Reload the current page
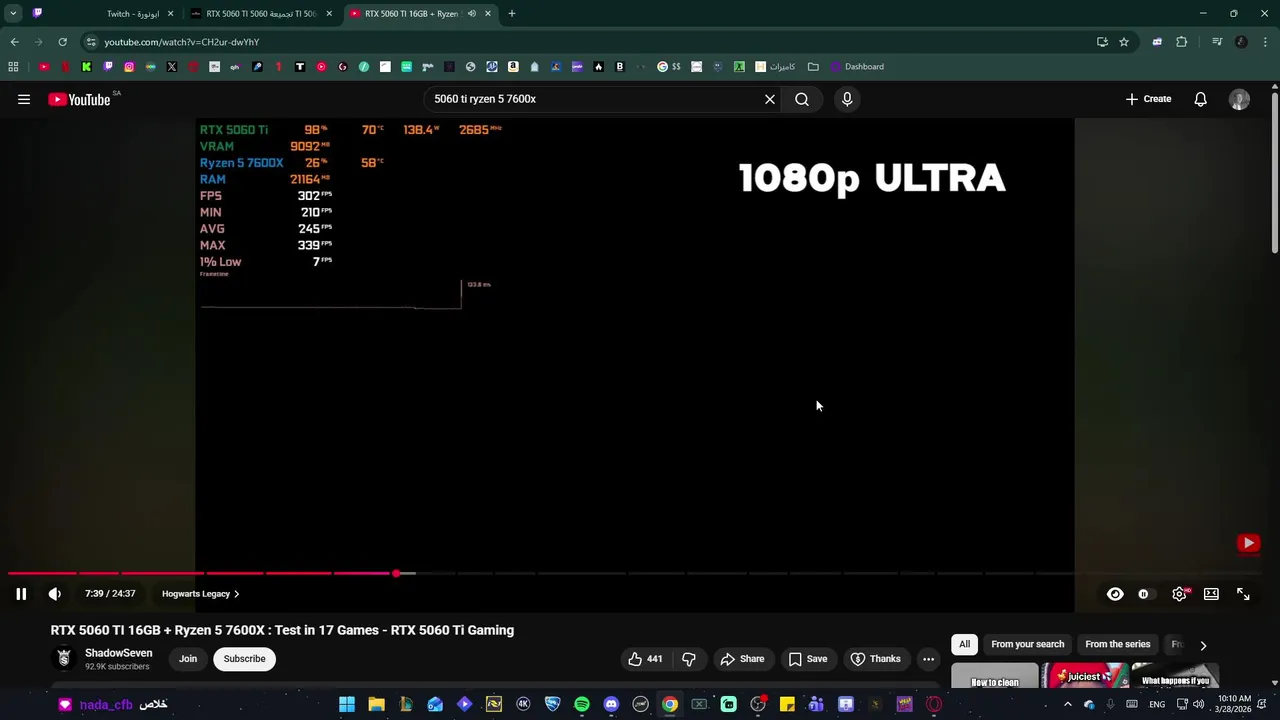Screen dimensions: 1280x720 click(62, 42)
